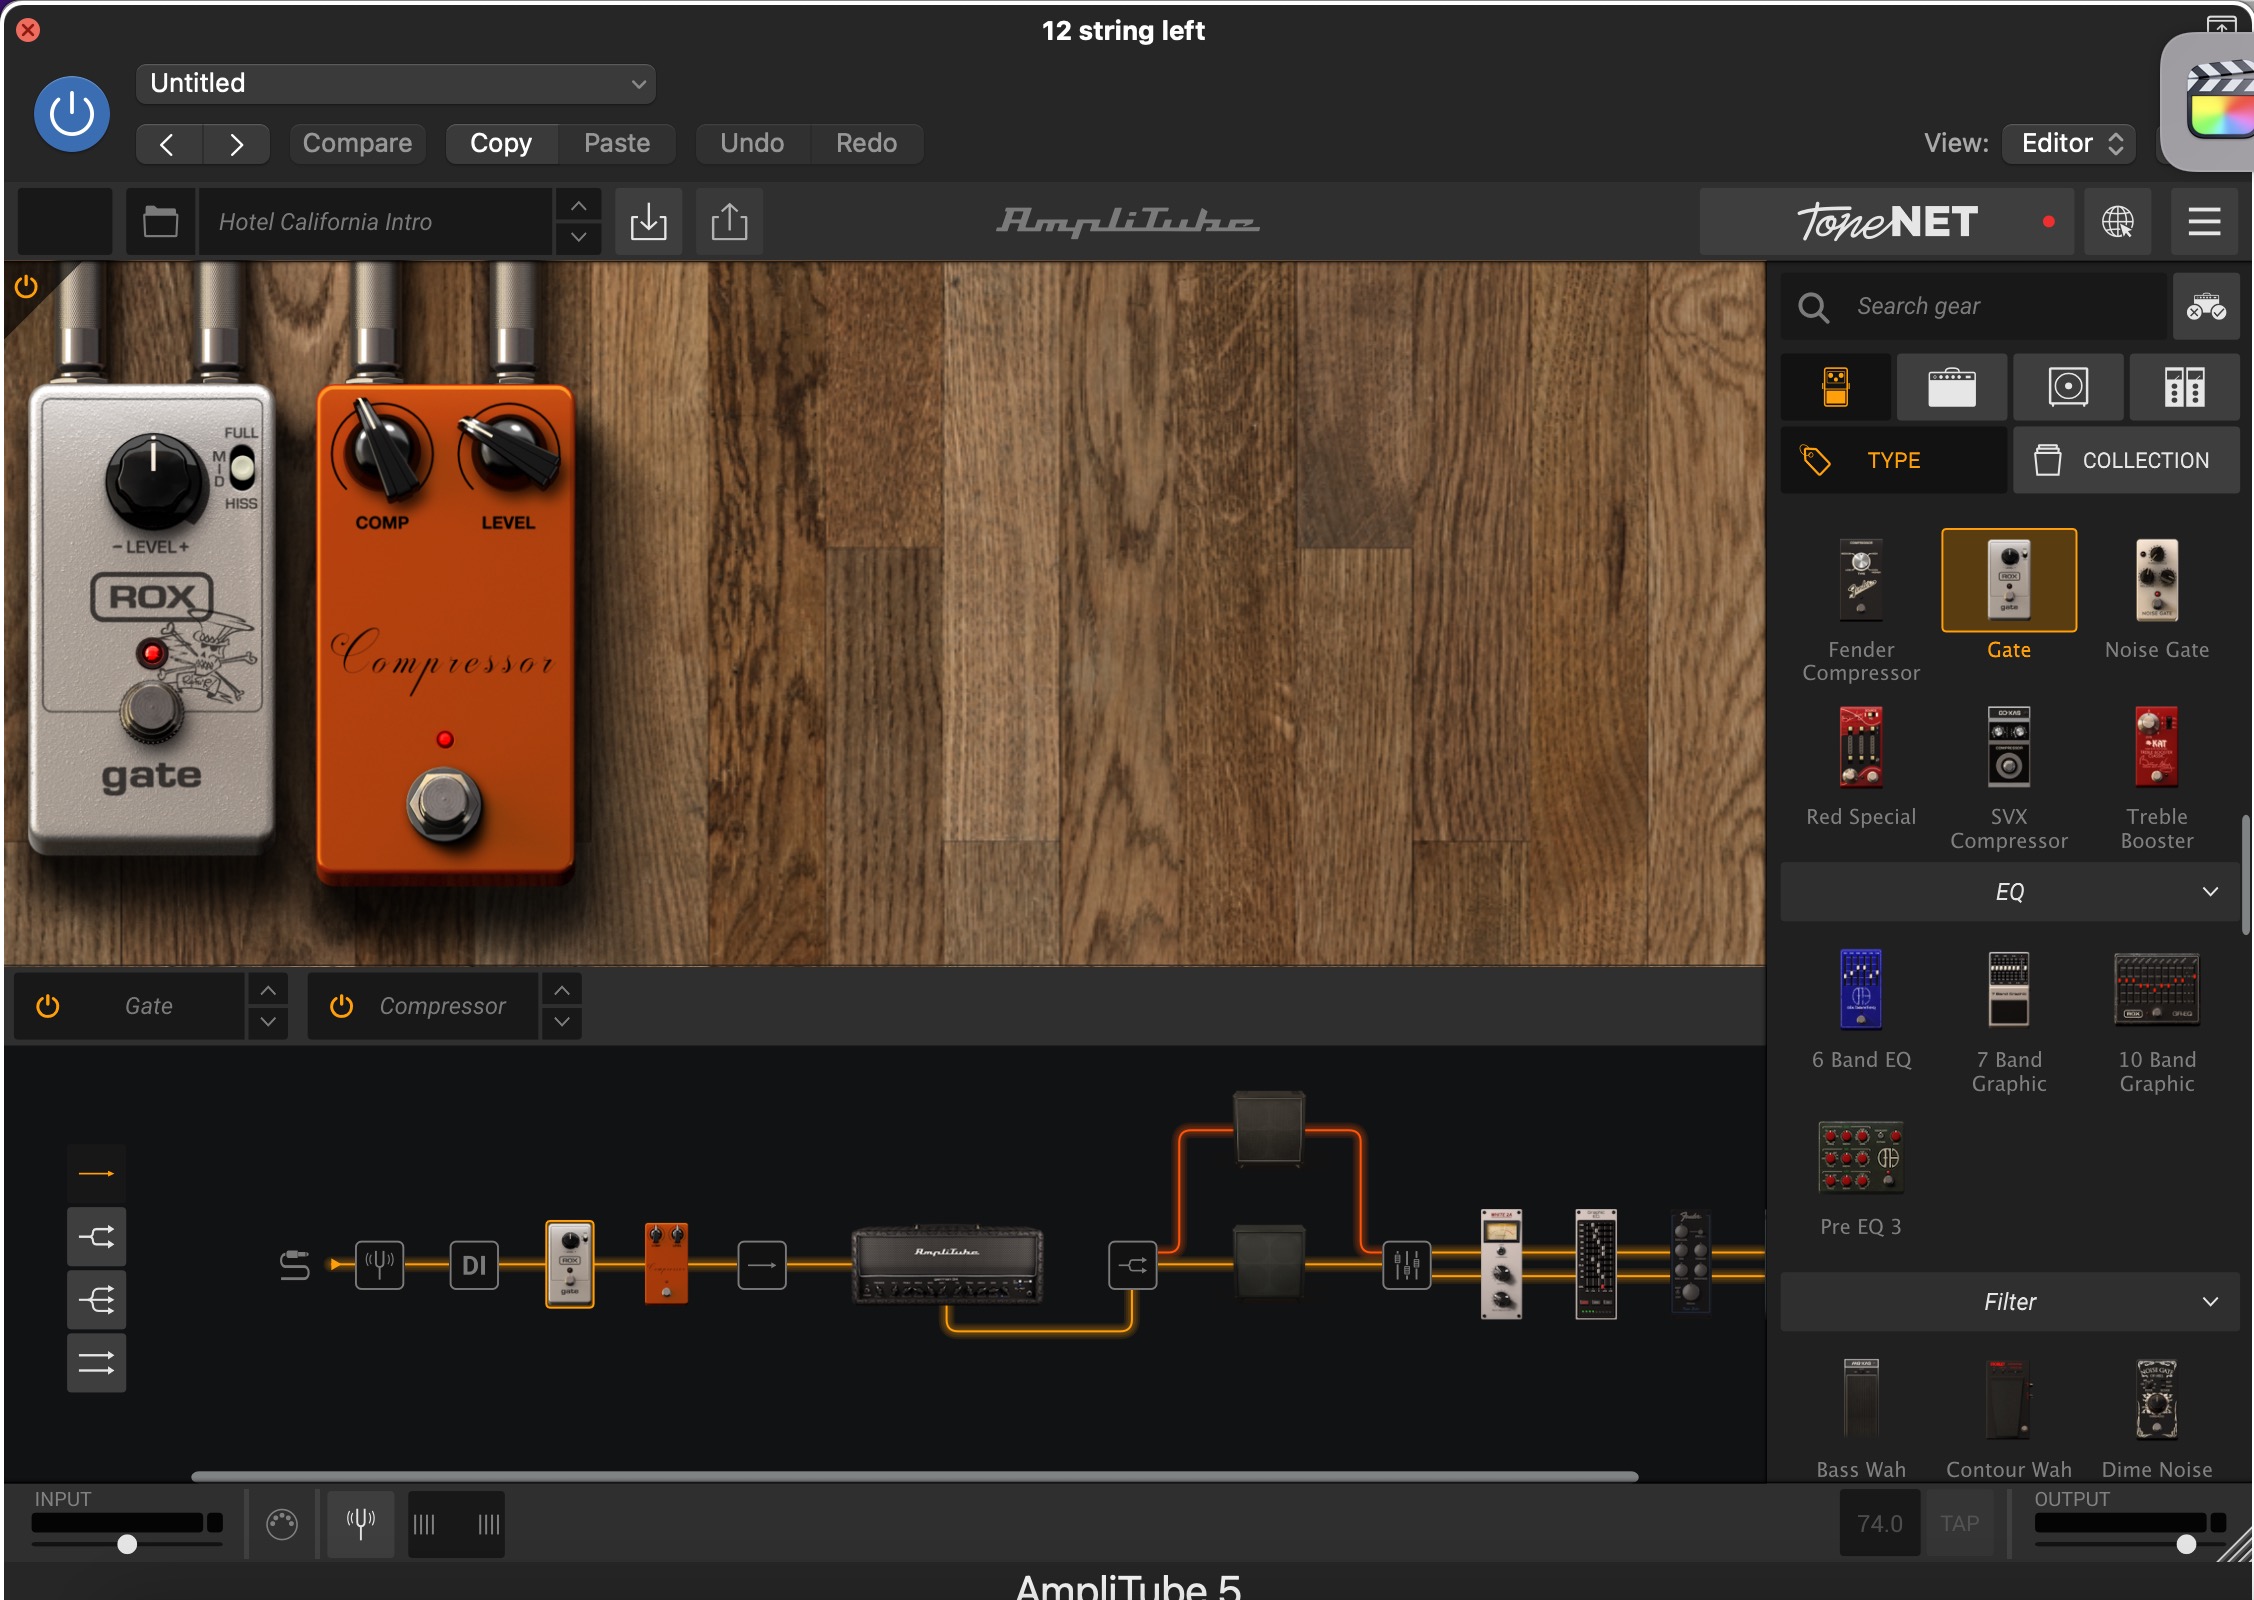
Task: Toggle the Compressor slot power button
Action: click(x=341, y=1006)
